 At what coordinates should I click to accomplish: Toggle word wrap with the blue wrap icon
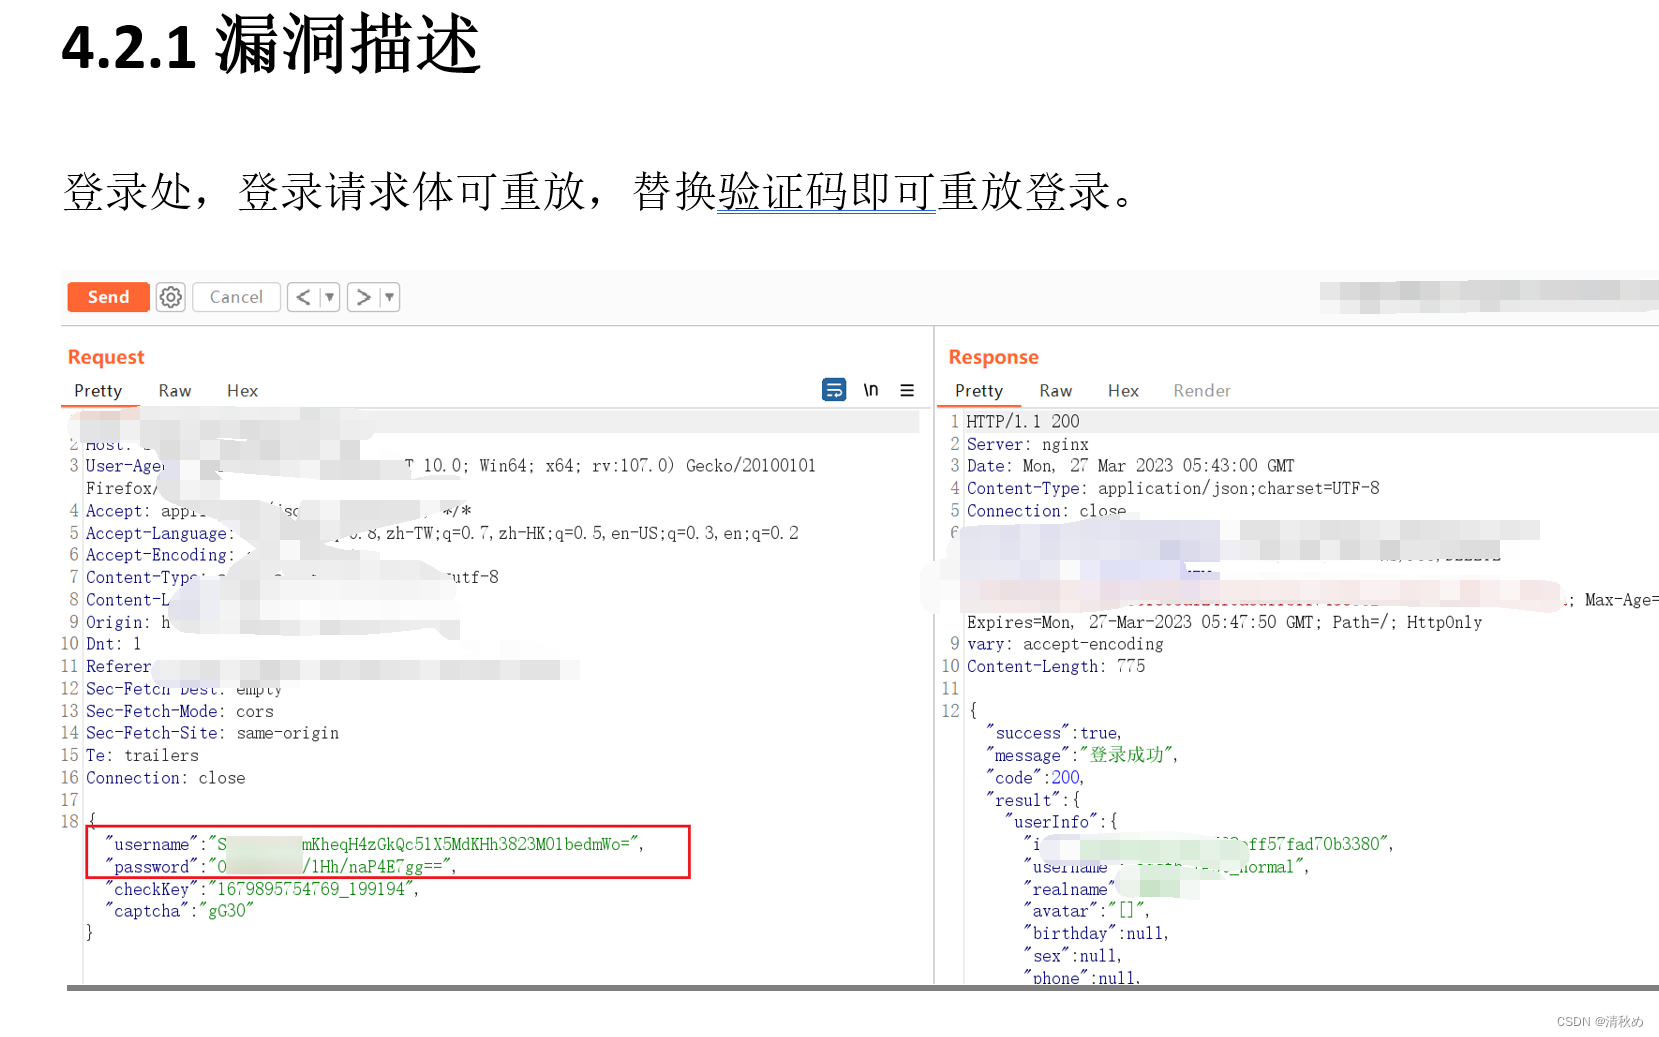(834, 389)
